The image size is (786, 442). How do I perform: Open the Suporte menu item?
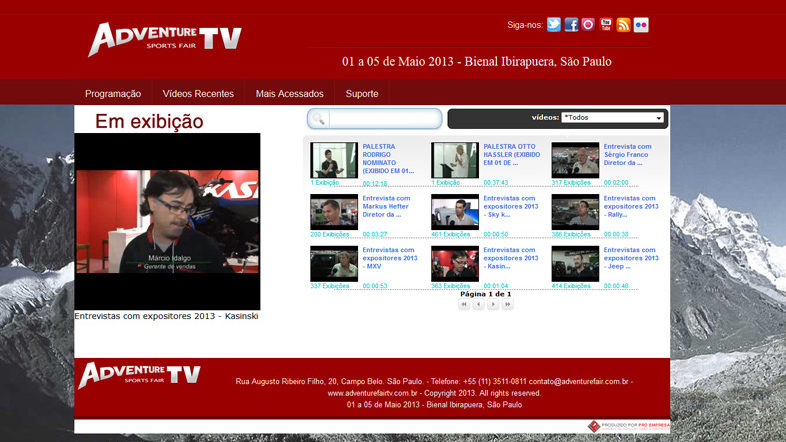point(362,94)
